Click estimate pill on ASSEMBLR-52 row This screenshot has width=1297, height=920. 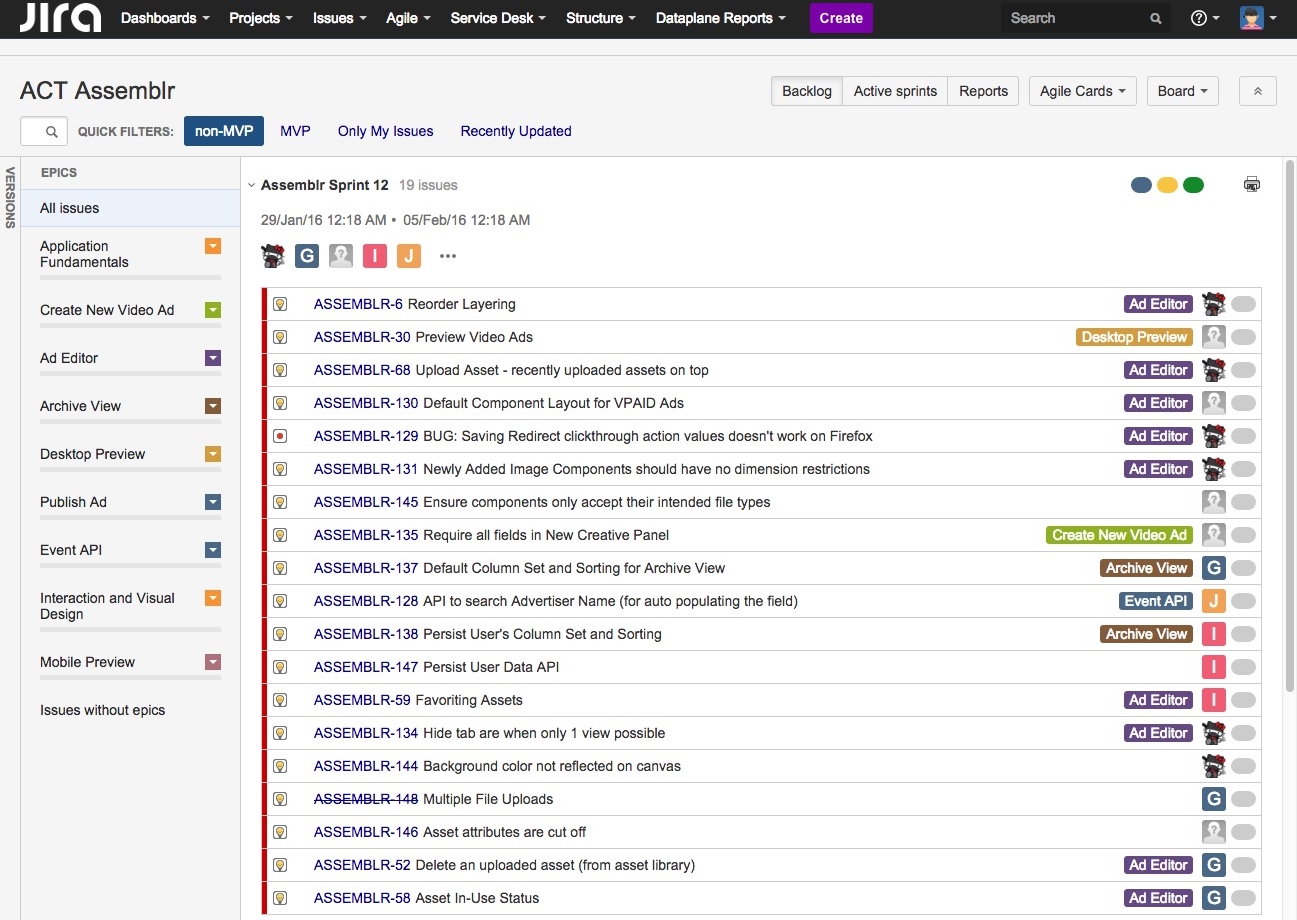pyautogui.click(x=1243, y=865)
